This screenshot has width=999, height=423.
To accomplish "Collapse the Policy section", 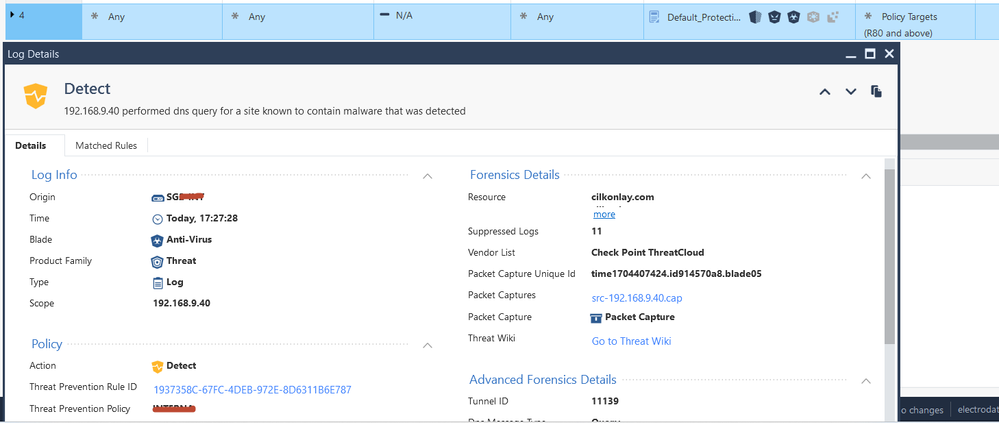I will 427,345.
